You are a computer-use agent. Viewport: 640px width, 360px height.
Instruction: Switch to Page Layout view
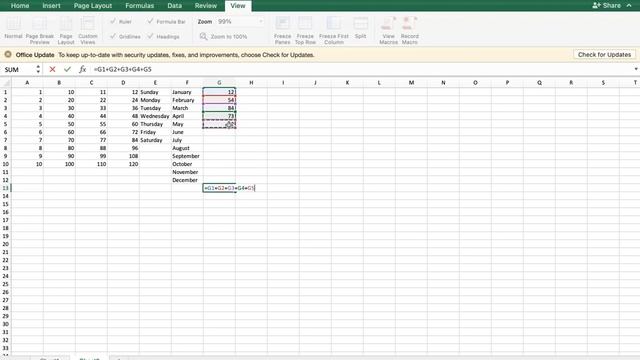tap(66, 30)
